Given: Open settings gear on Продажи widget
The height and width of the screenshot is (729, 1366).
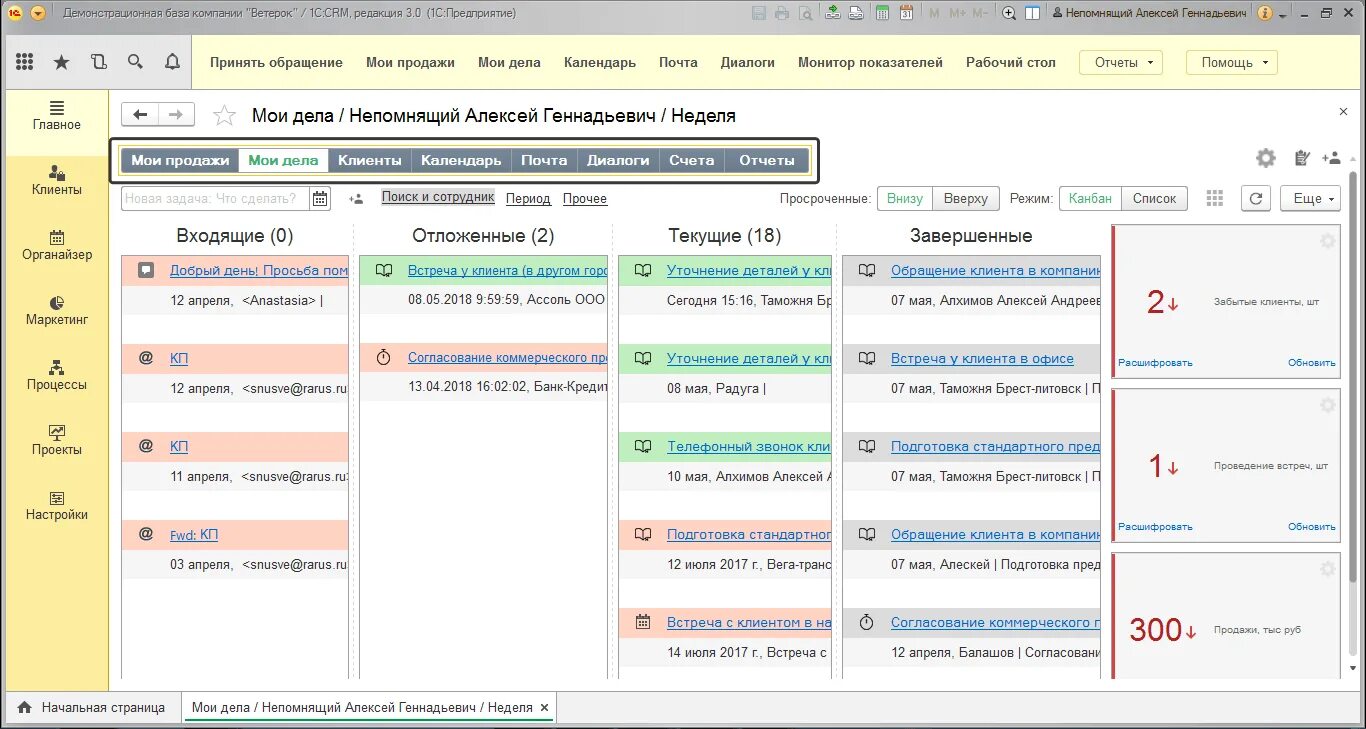Looking at the screenshot, I should point(1327,569).
